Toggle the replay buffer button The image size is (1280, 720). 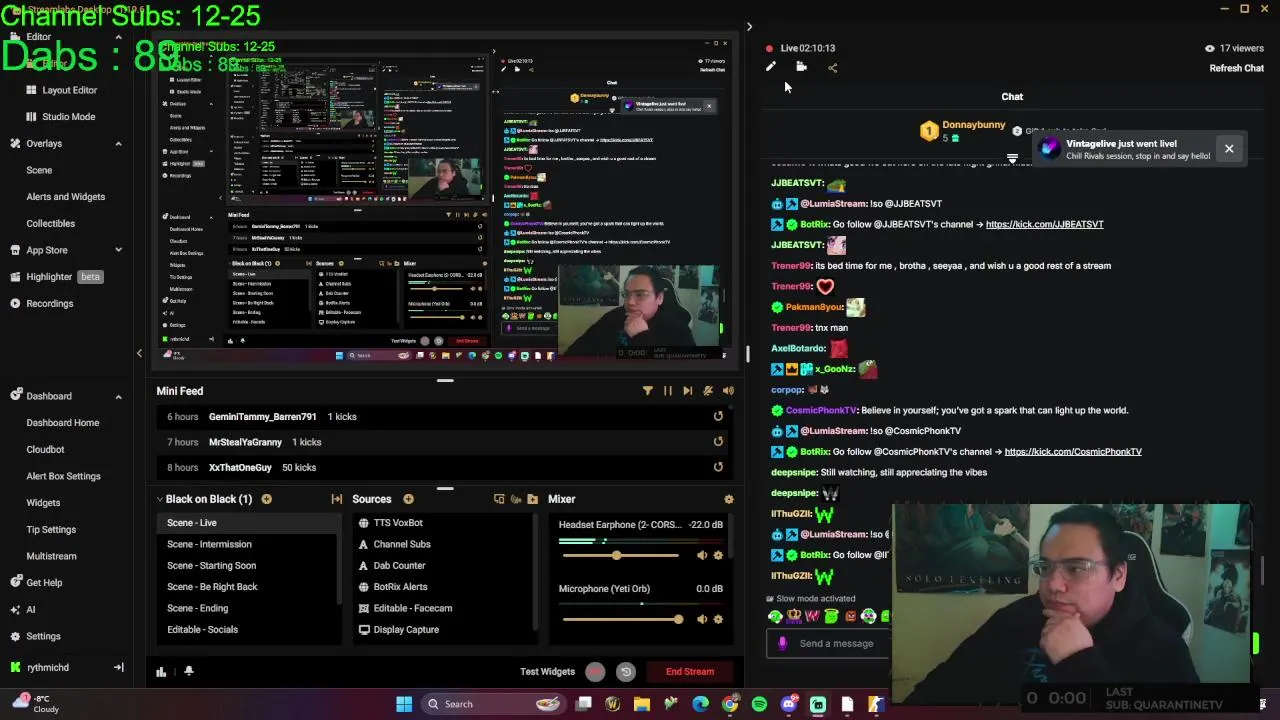point(626,672)
